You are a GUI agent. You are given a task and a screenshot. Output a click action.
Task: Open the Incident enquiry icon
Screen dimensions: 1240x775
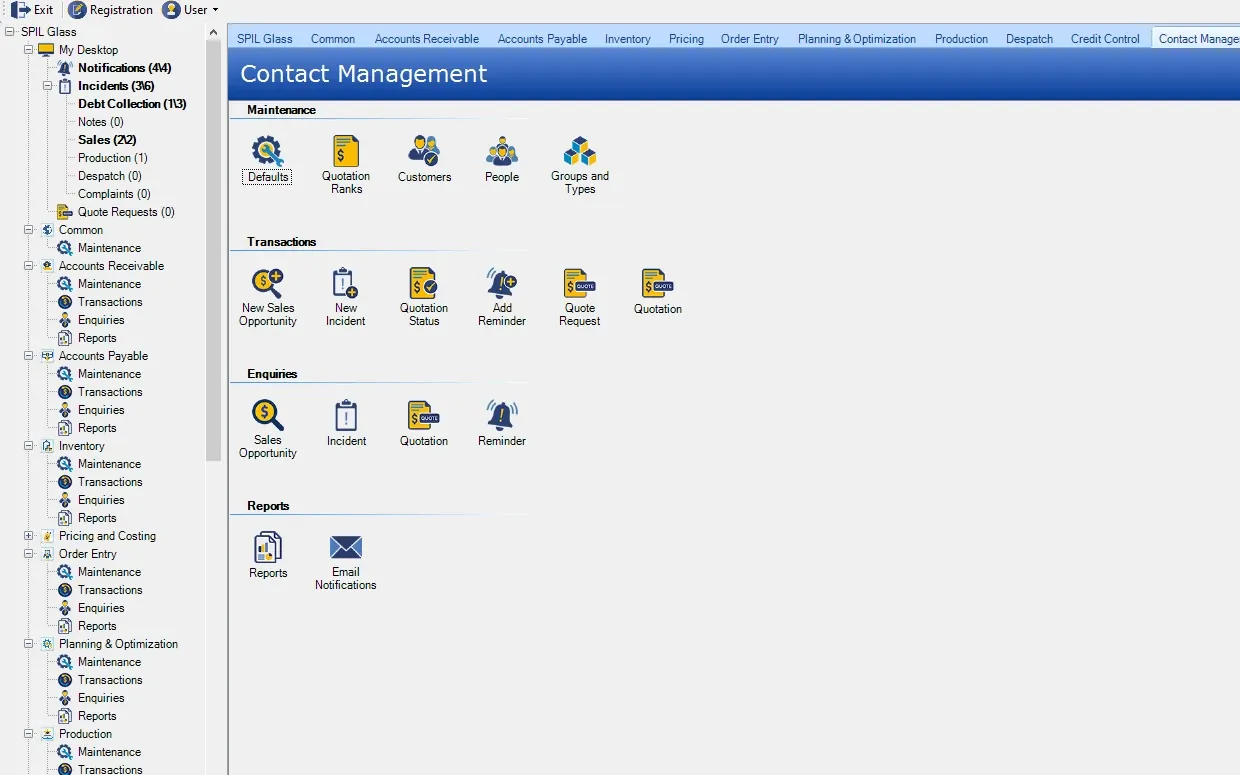346,423
